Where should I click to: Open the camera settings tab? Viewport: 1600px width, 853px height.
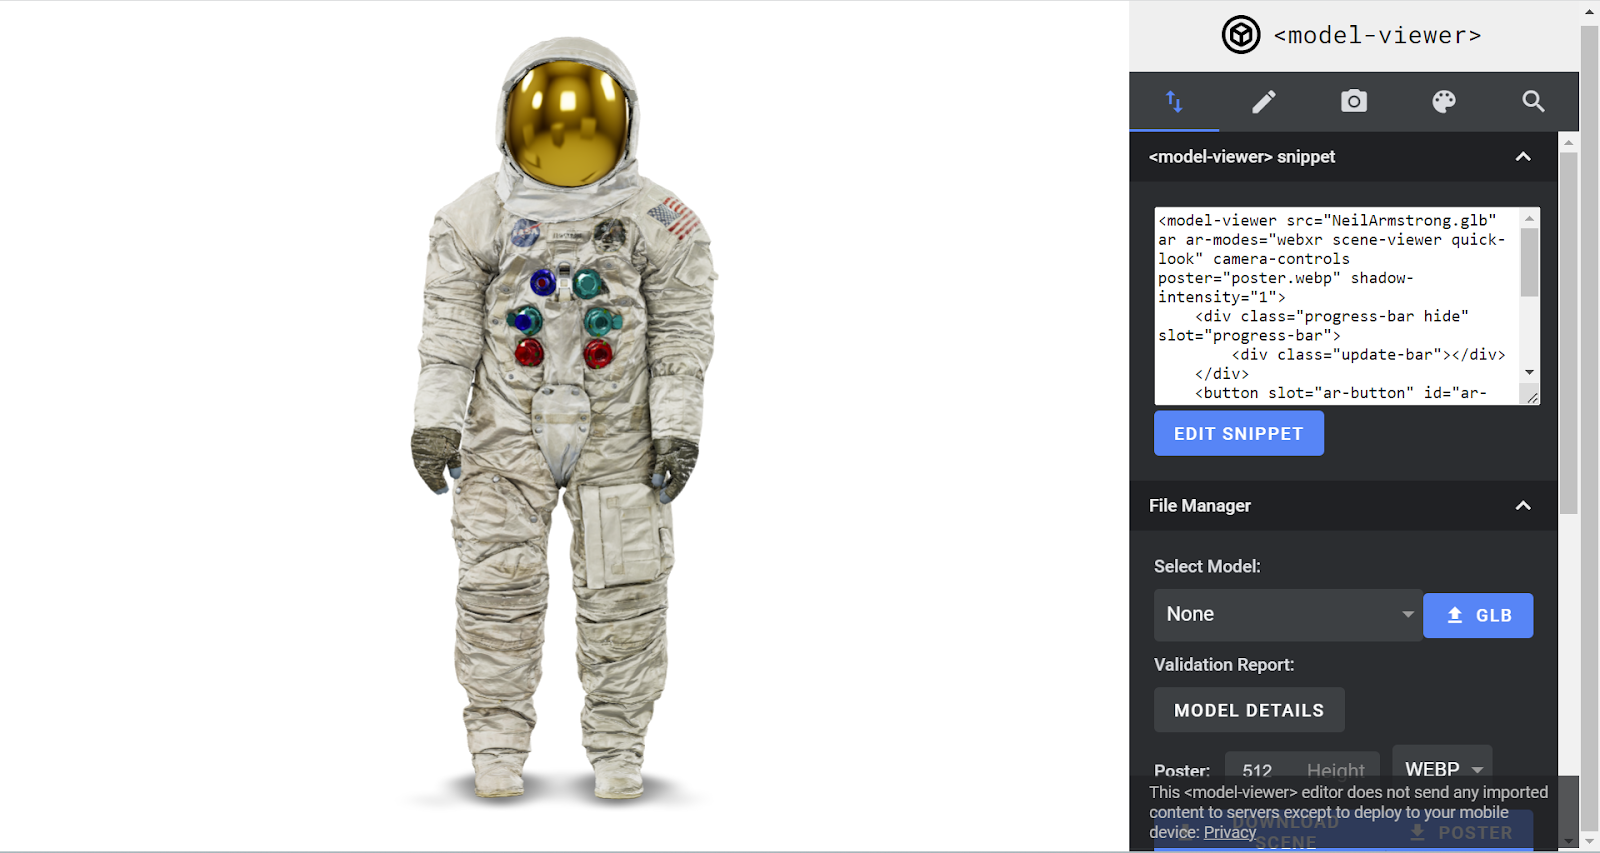[1354, 101]
